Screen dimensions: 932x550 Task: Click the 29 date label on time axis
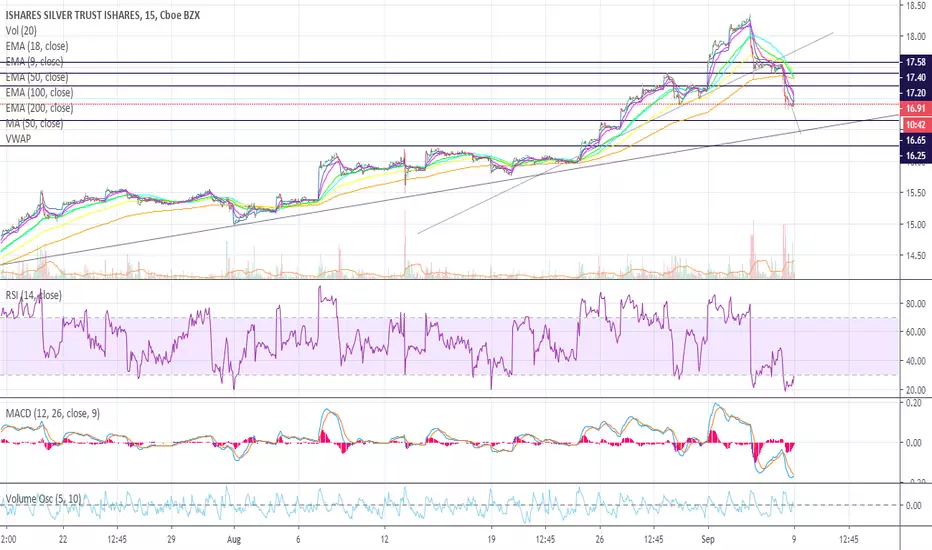171,539
